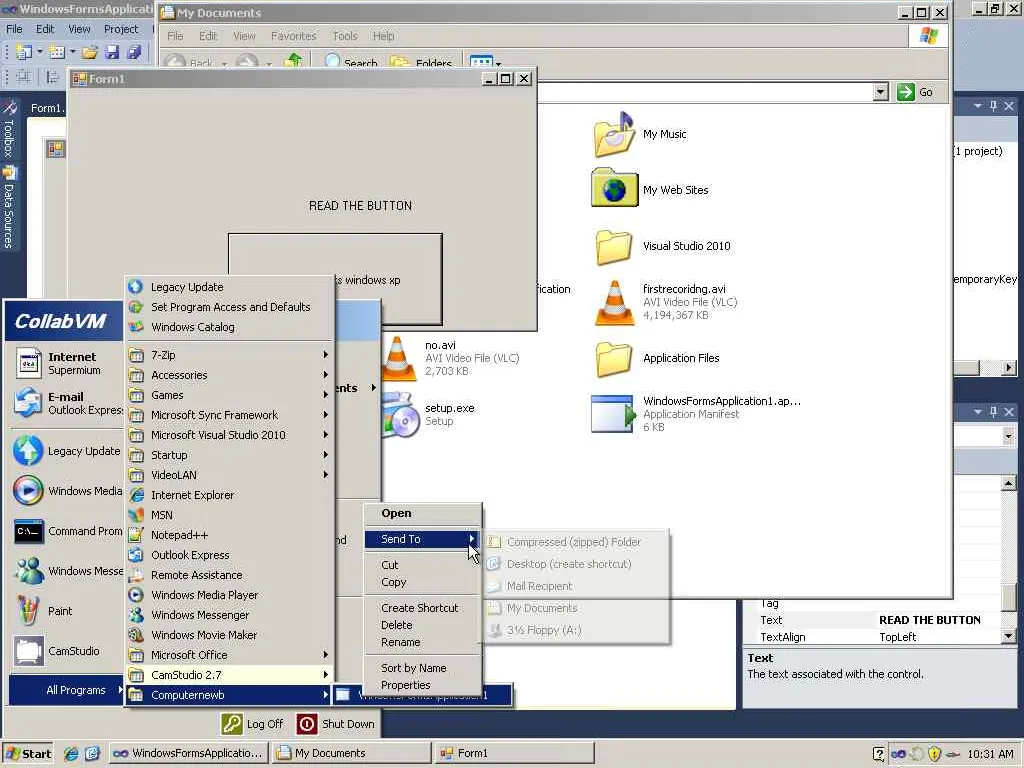Viewport: 1024px width, 768px height.
Task: Click the Shut Down button
Action: coord(336,724)
